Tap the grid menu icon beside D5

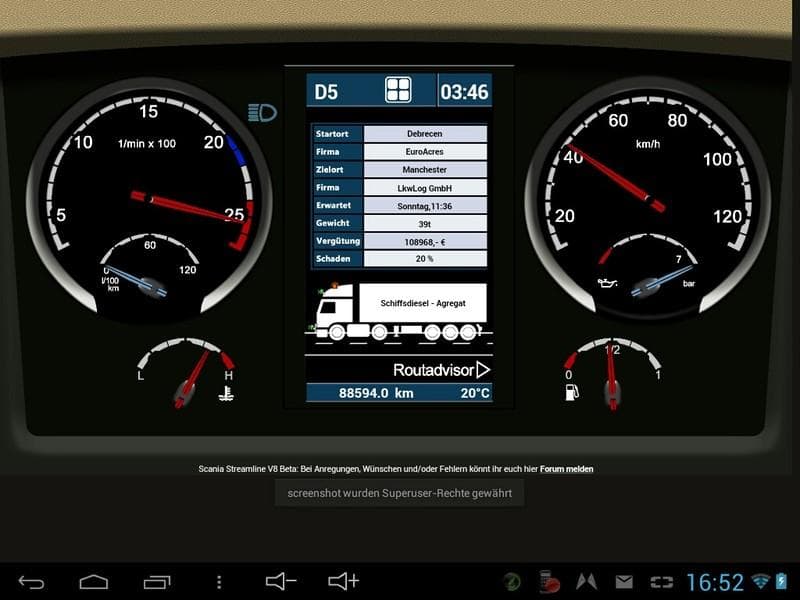pyautogui.click(x=398, y=90)
